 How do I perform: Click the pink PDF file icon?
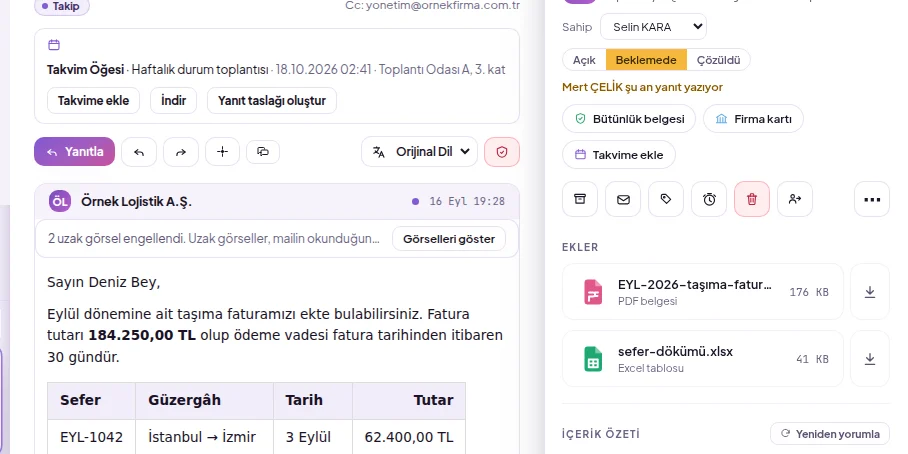coord(592,292)
